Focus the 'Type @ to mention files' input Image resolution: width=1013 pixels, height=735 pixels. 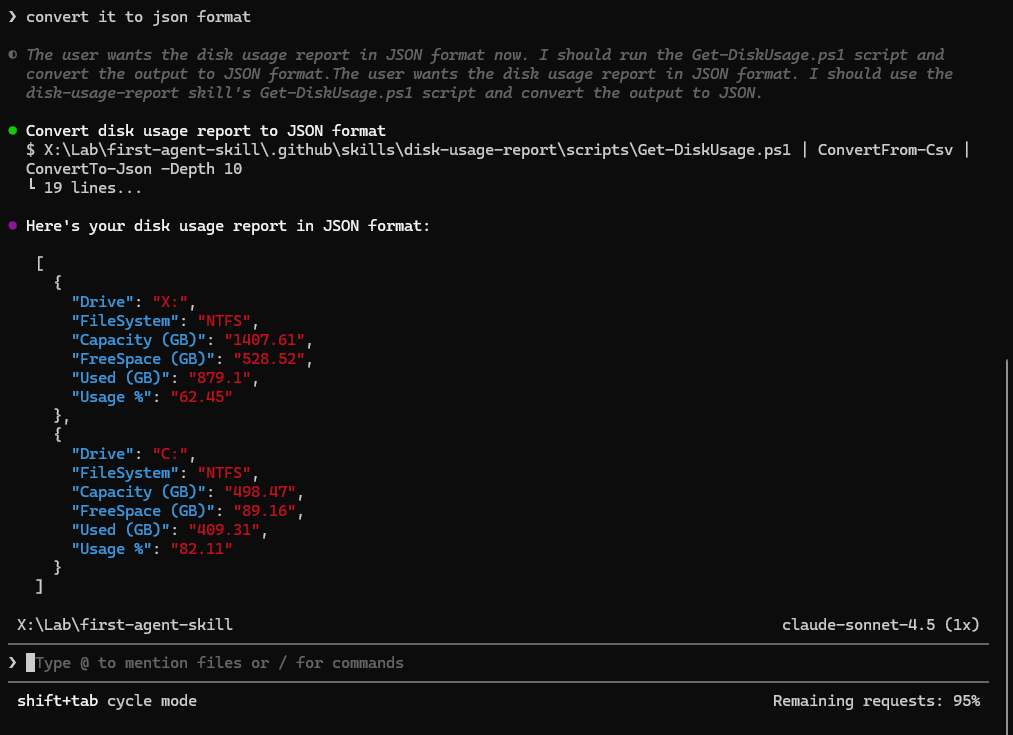[220, 663]
